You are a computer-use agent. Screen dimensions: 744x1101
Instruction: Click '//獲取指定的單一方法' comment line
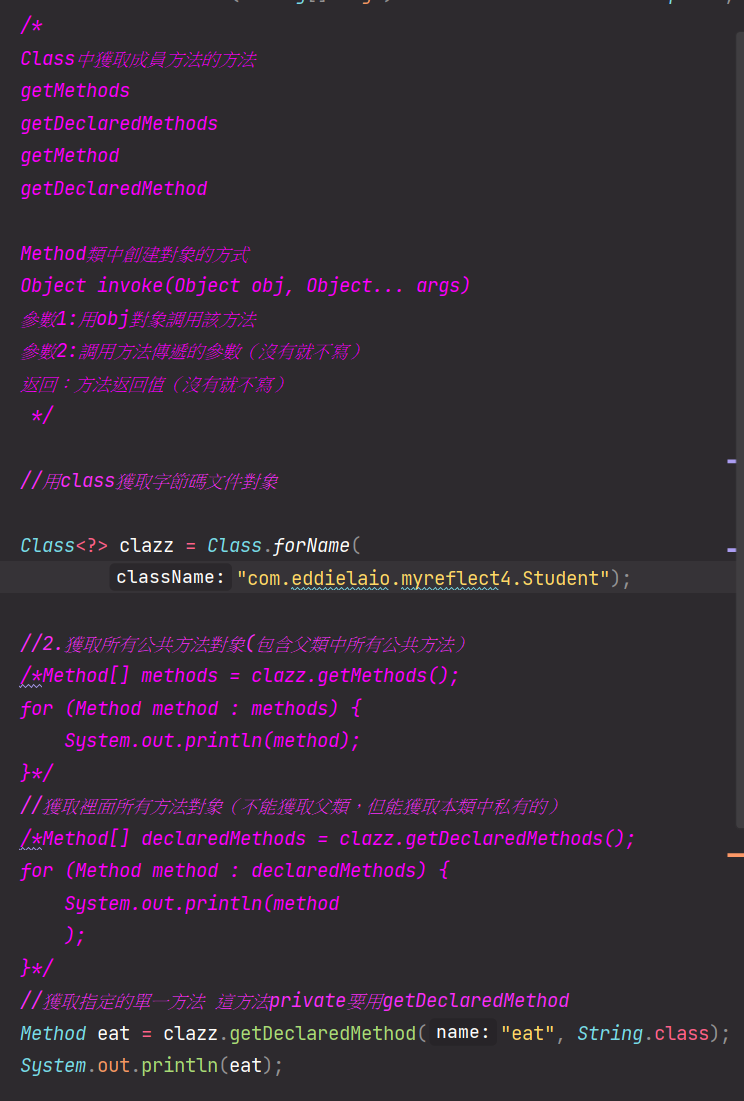click(295, 1001)
